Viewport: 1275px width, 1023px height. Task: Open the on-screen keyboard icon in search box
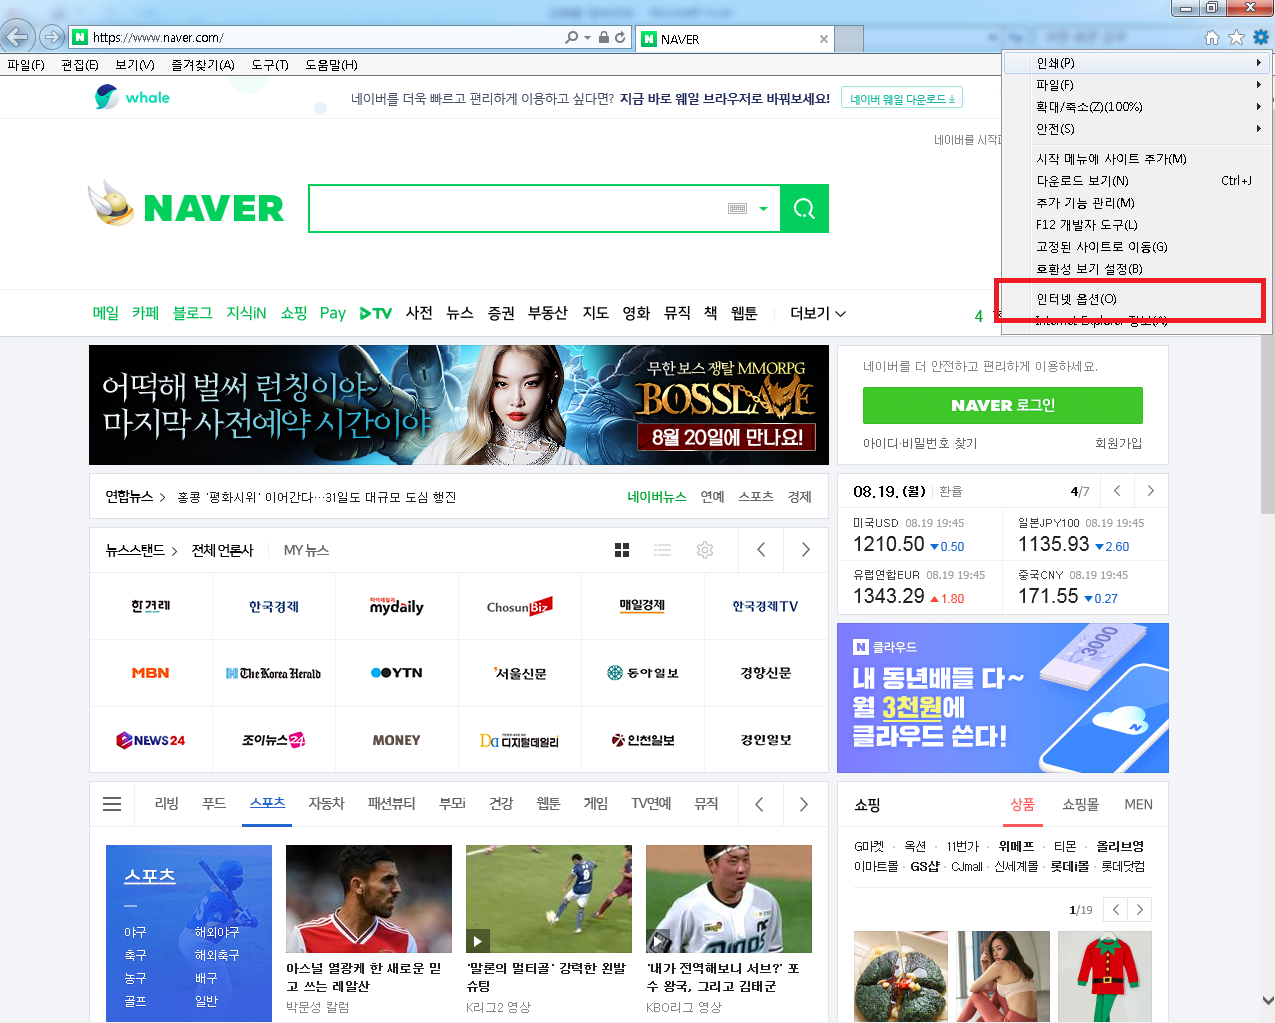click(x=738, y=208)
